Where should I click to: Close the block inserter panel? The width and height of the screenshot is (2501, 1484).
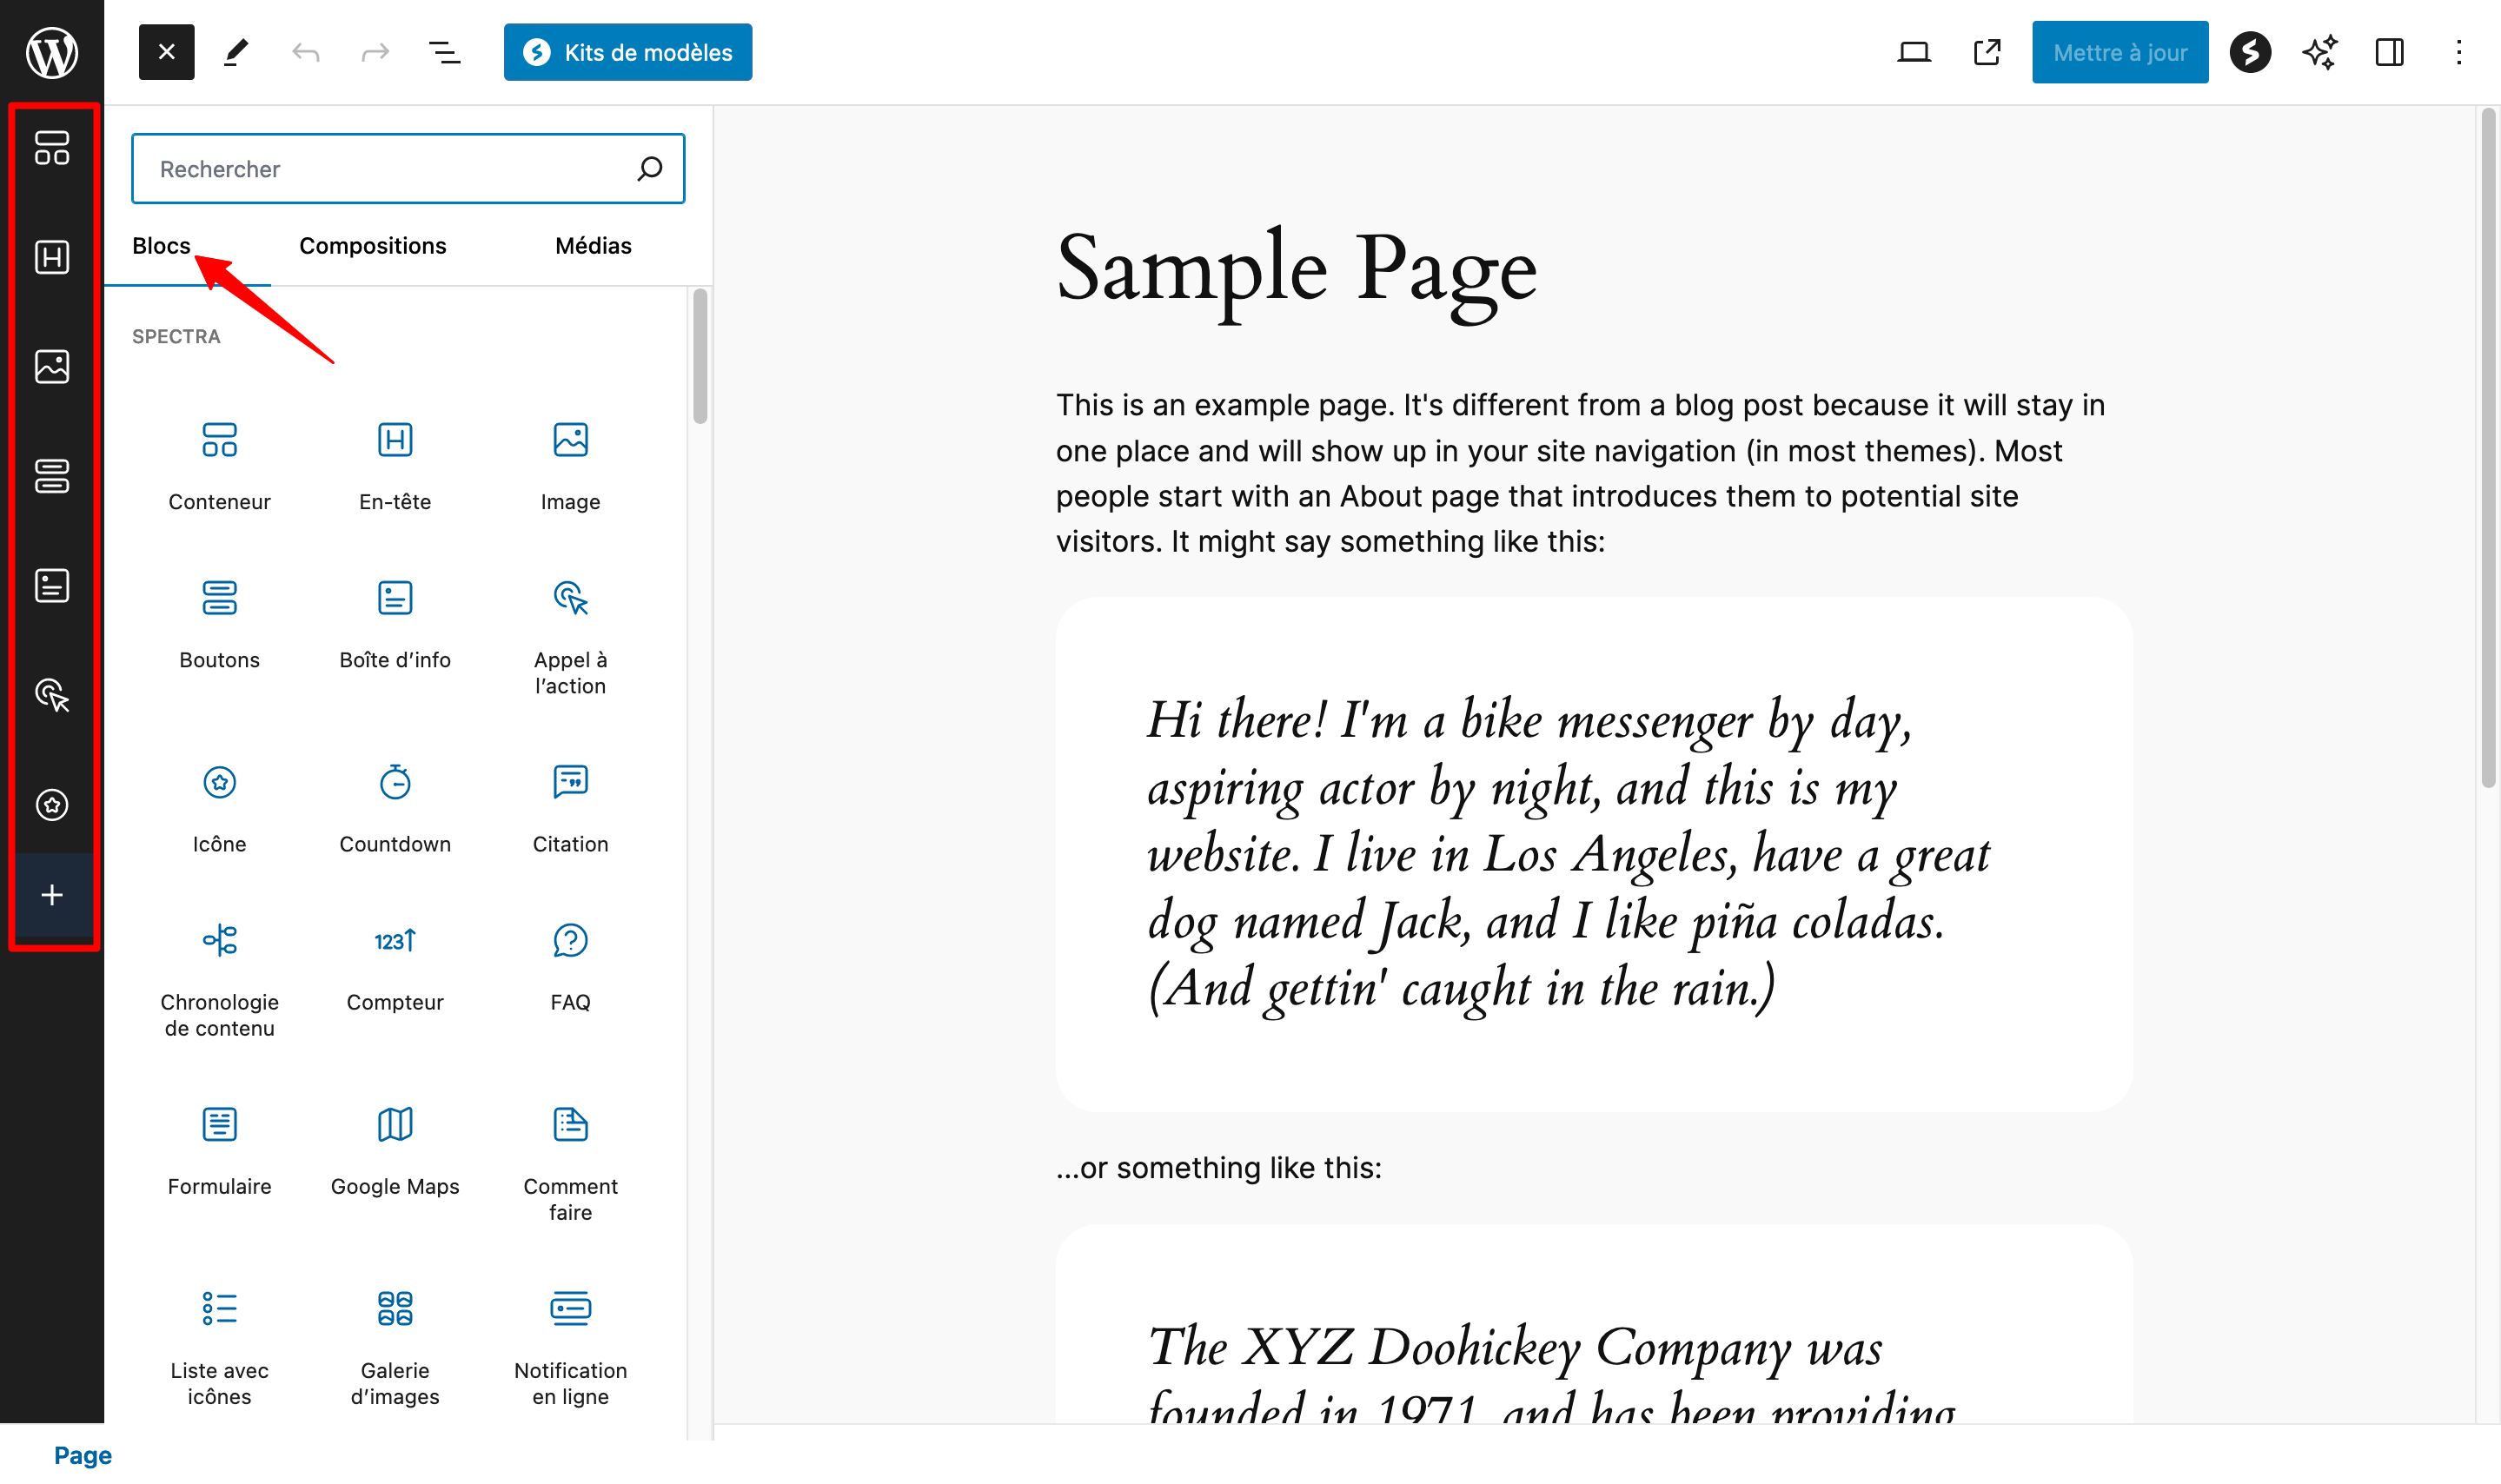pos(166,52)
